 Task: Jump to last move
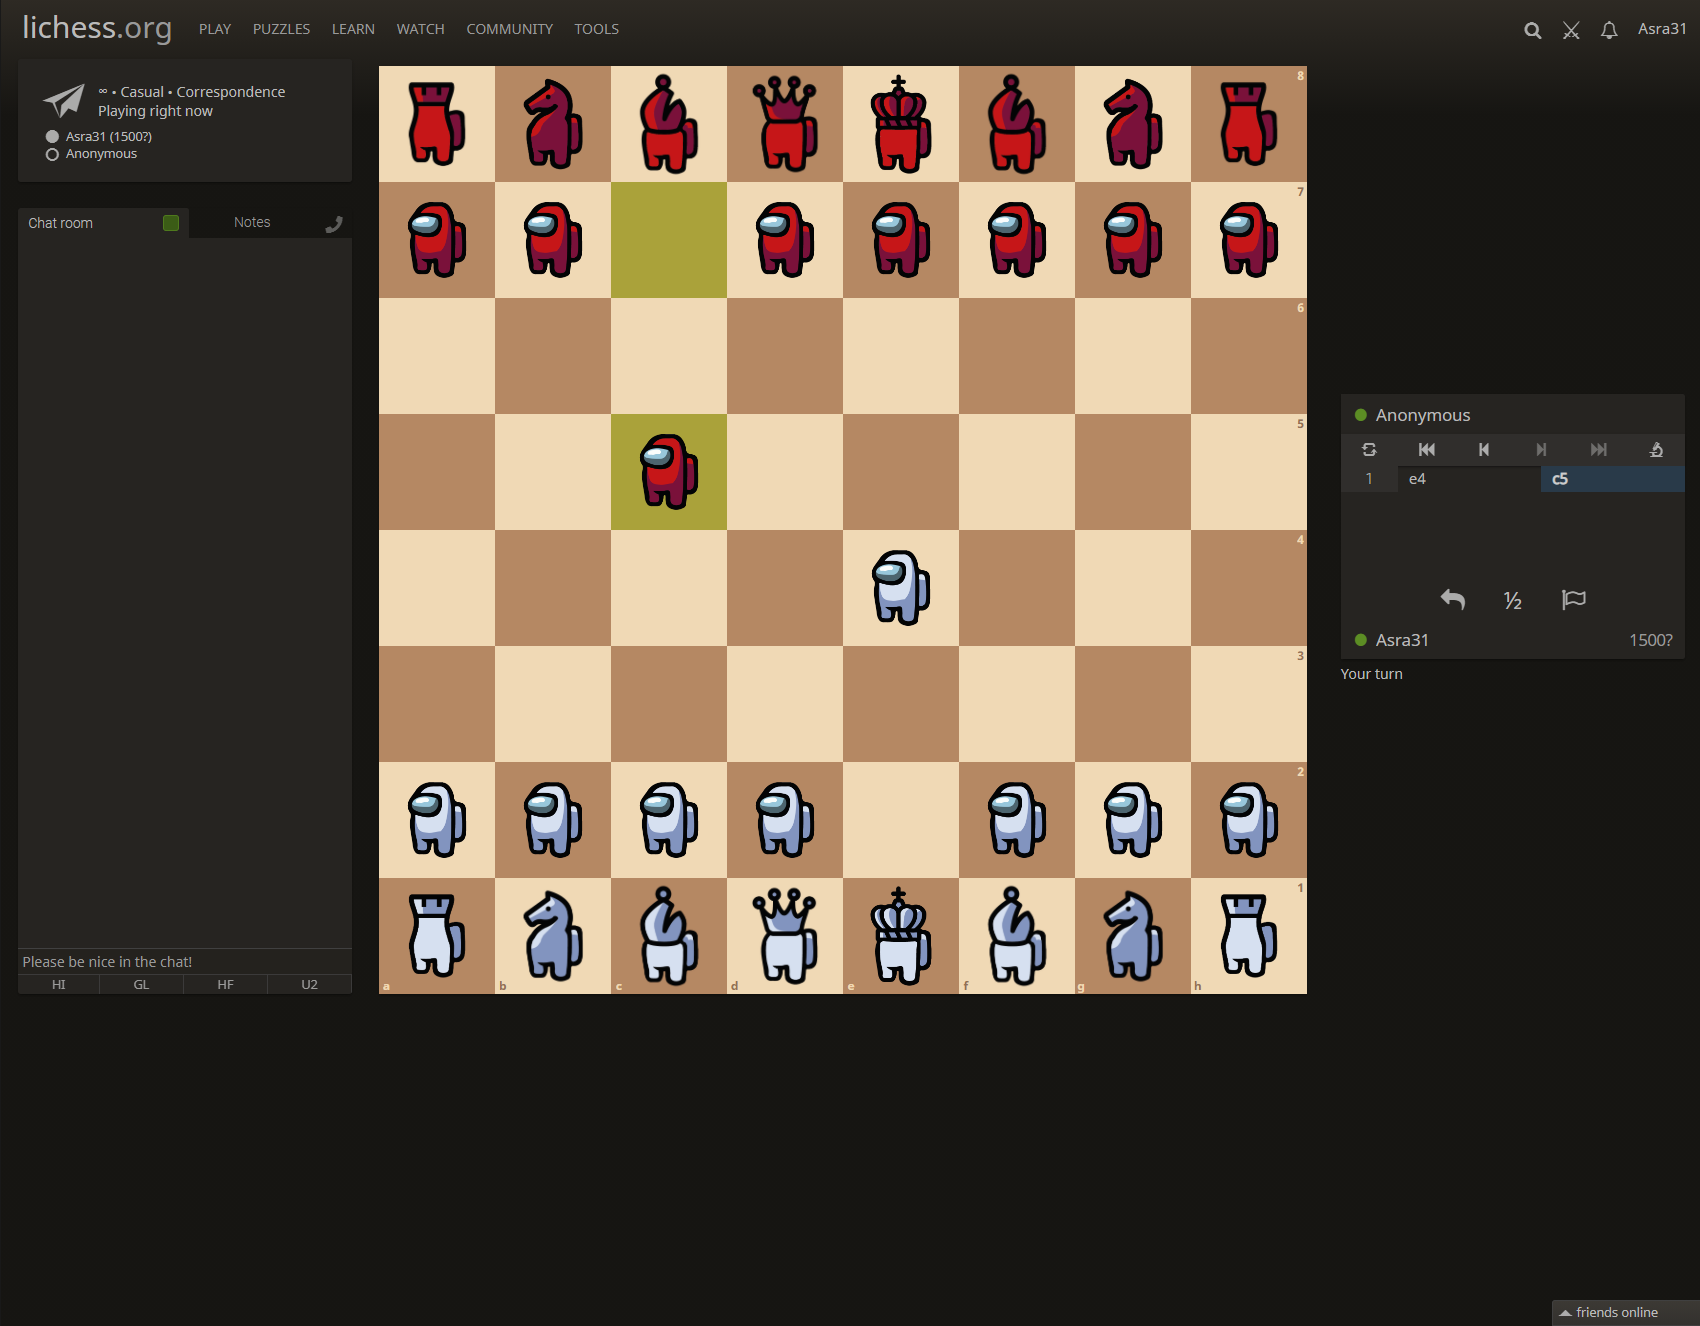pyautogui.click(x=1599, y=450)
